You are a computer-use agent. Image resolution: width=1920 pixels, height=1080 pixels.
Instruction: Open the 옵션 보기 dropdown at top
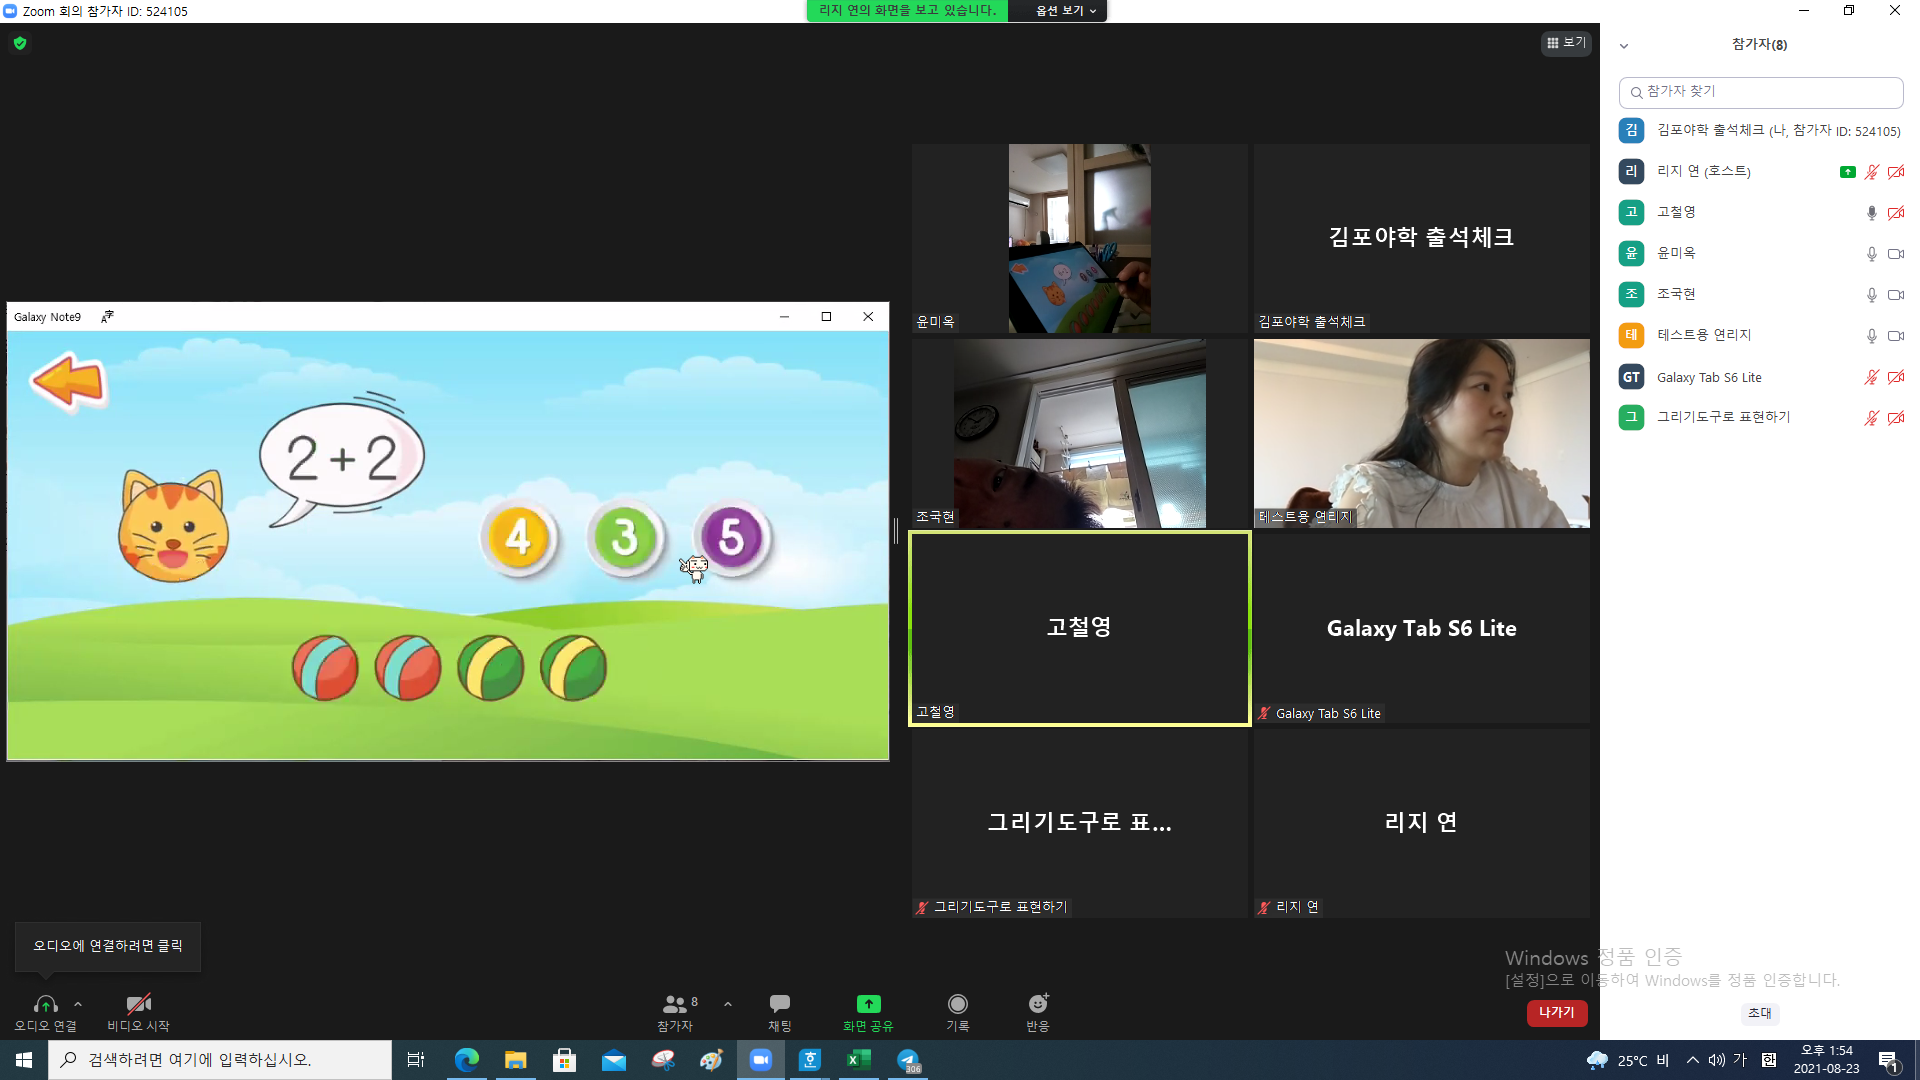tap(1066, 11)
